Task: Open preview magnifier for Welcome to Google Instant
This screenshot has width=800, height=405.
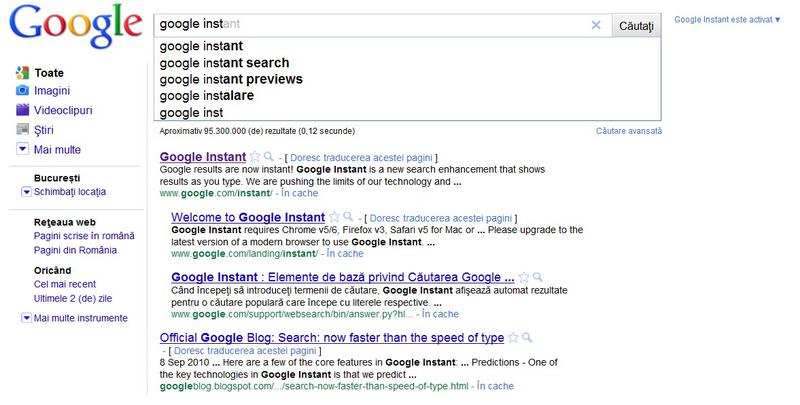Action: point(348,217)
